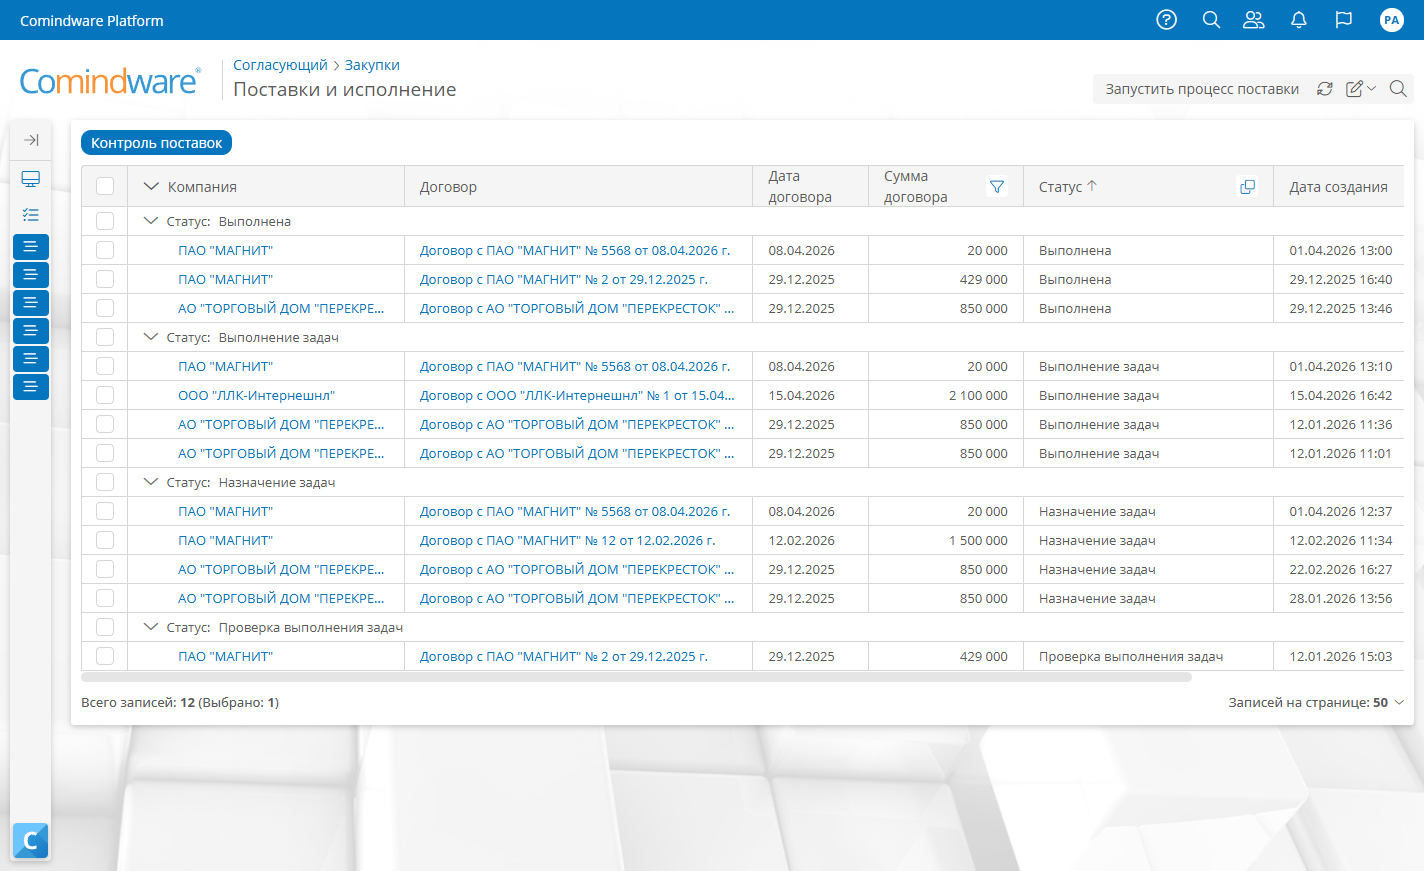The width and height of the screenshot is (1424, 871).
Task: Open the dropdown arrow next to the pencil icon
Action: pyautogui.click(x=1372, y=89)
